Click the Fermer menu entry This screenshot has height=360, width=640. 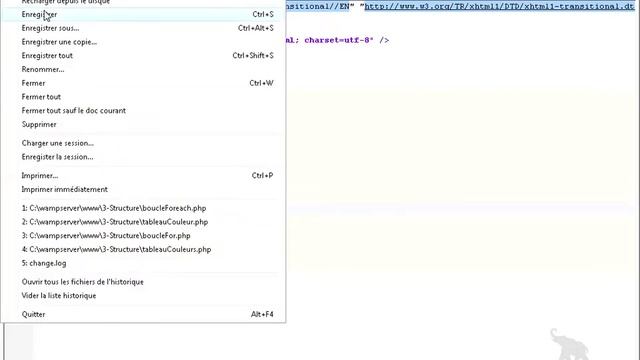pos(143,83)
